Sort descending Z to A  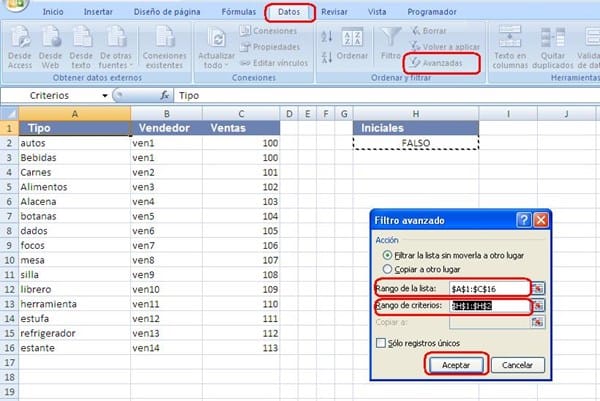click(x=327, y=57)
